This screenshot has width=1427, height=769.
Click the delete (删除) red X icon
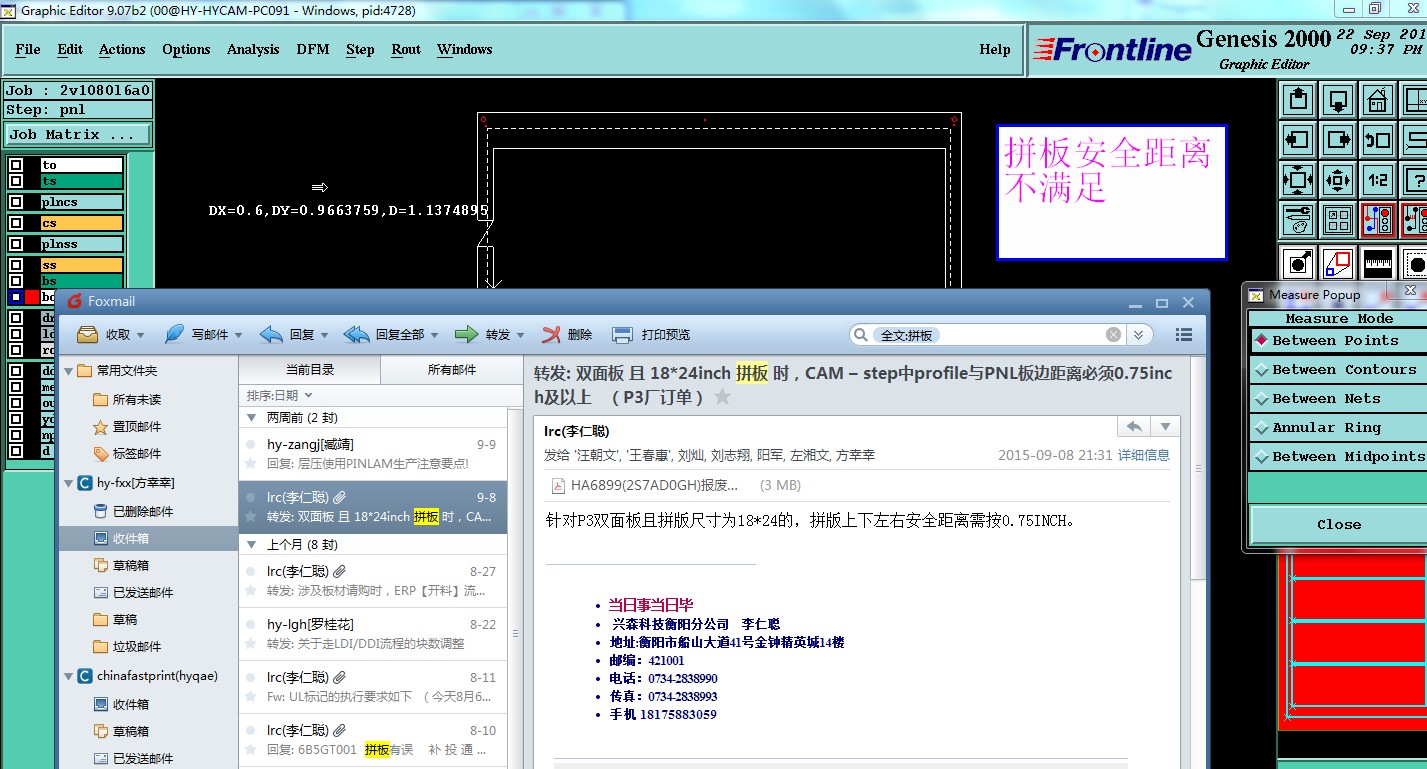click(x=551, y=335)
